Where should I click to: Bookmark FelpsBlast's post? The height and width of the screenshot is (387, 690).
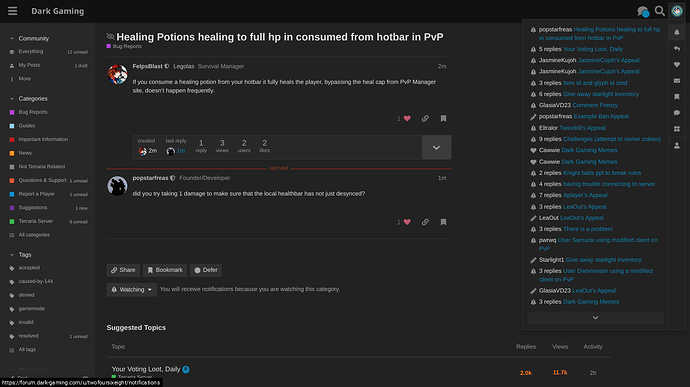pyautogui.click(x=443, y=118)
